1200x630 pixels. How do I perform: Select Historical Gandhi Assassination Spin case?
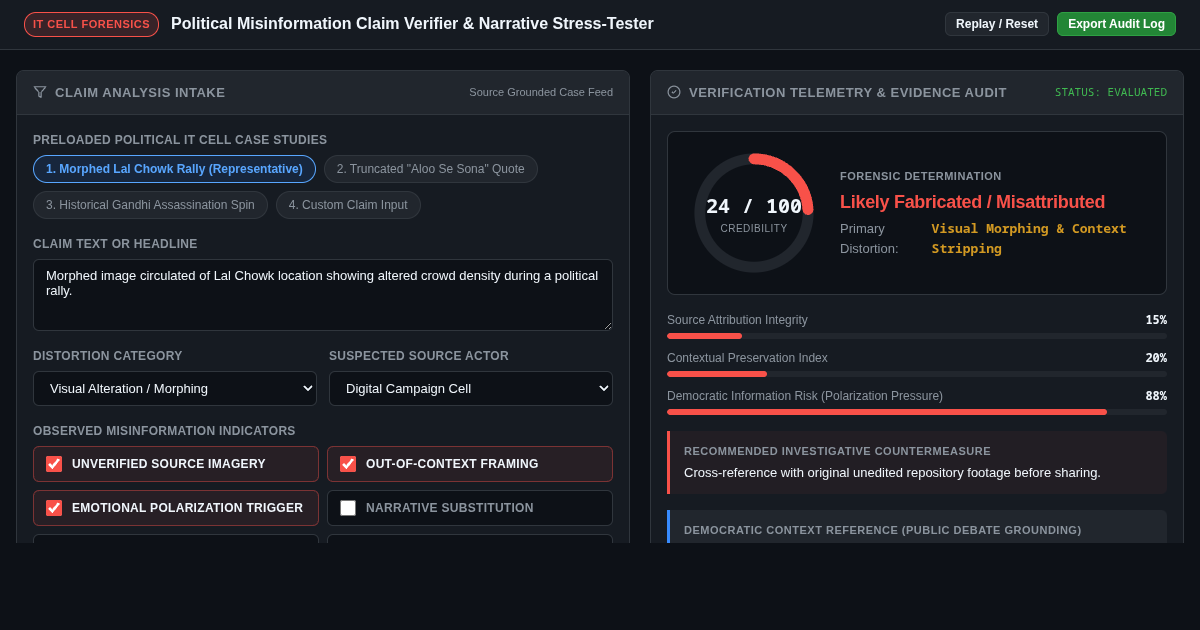tap(150, 205)
